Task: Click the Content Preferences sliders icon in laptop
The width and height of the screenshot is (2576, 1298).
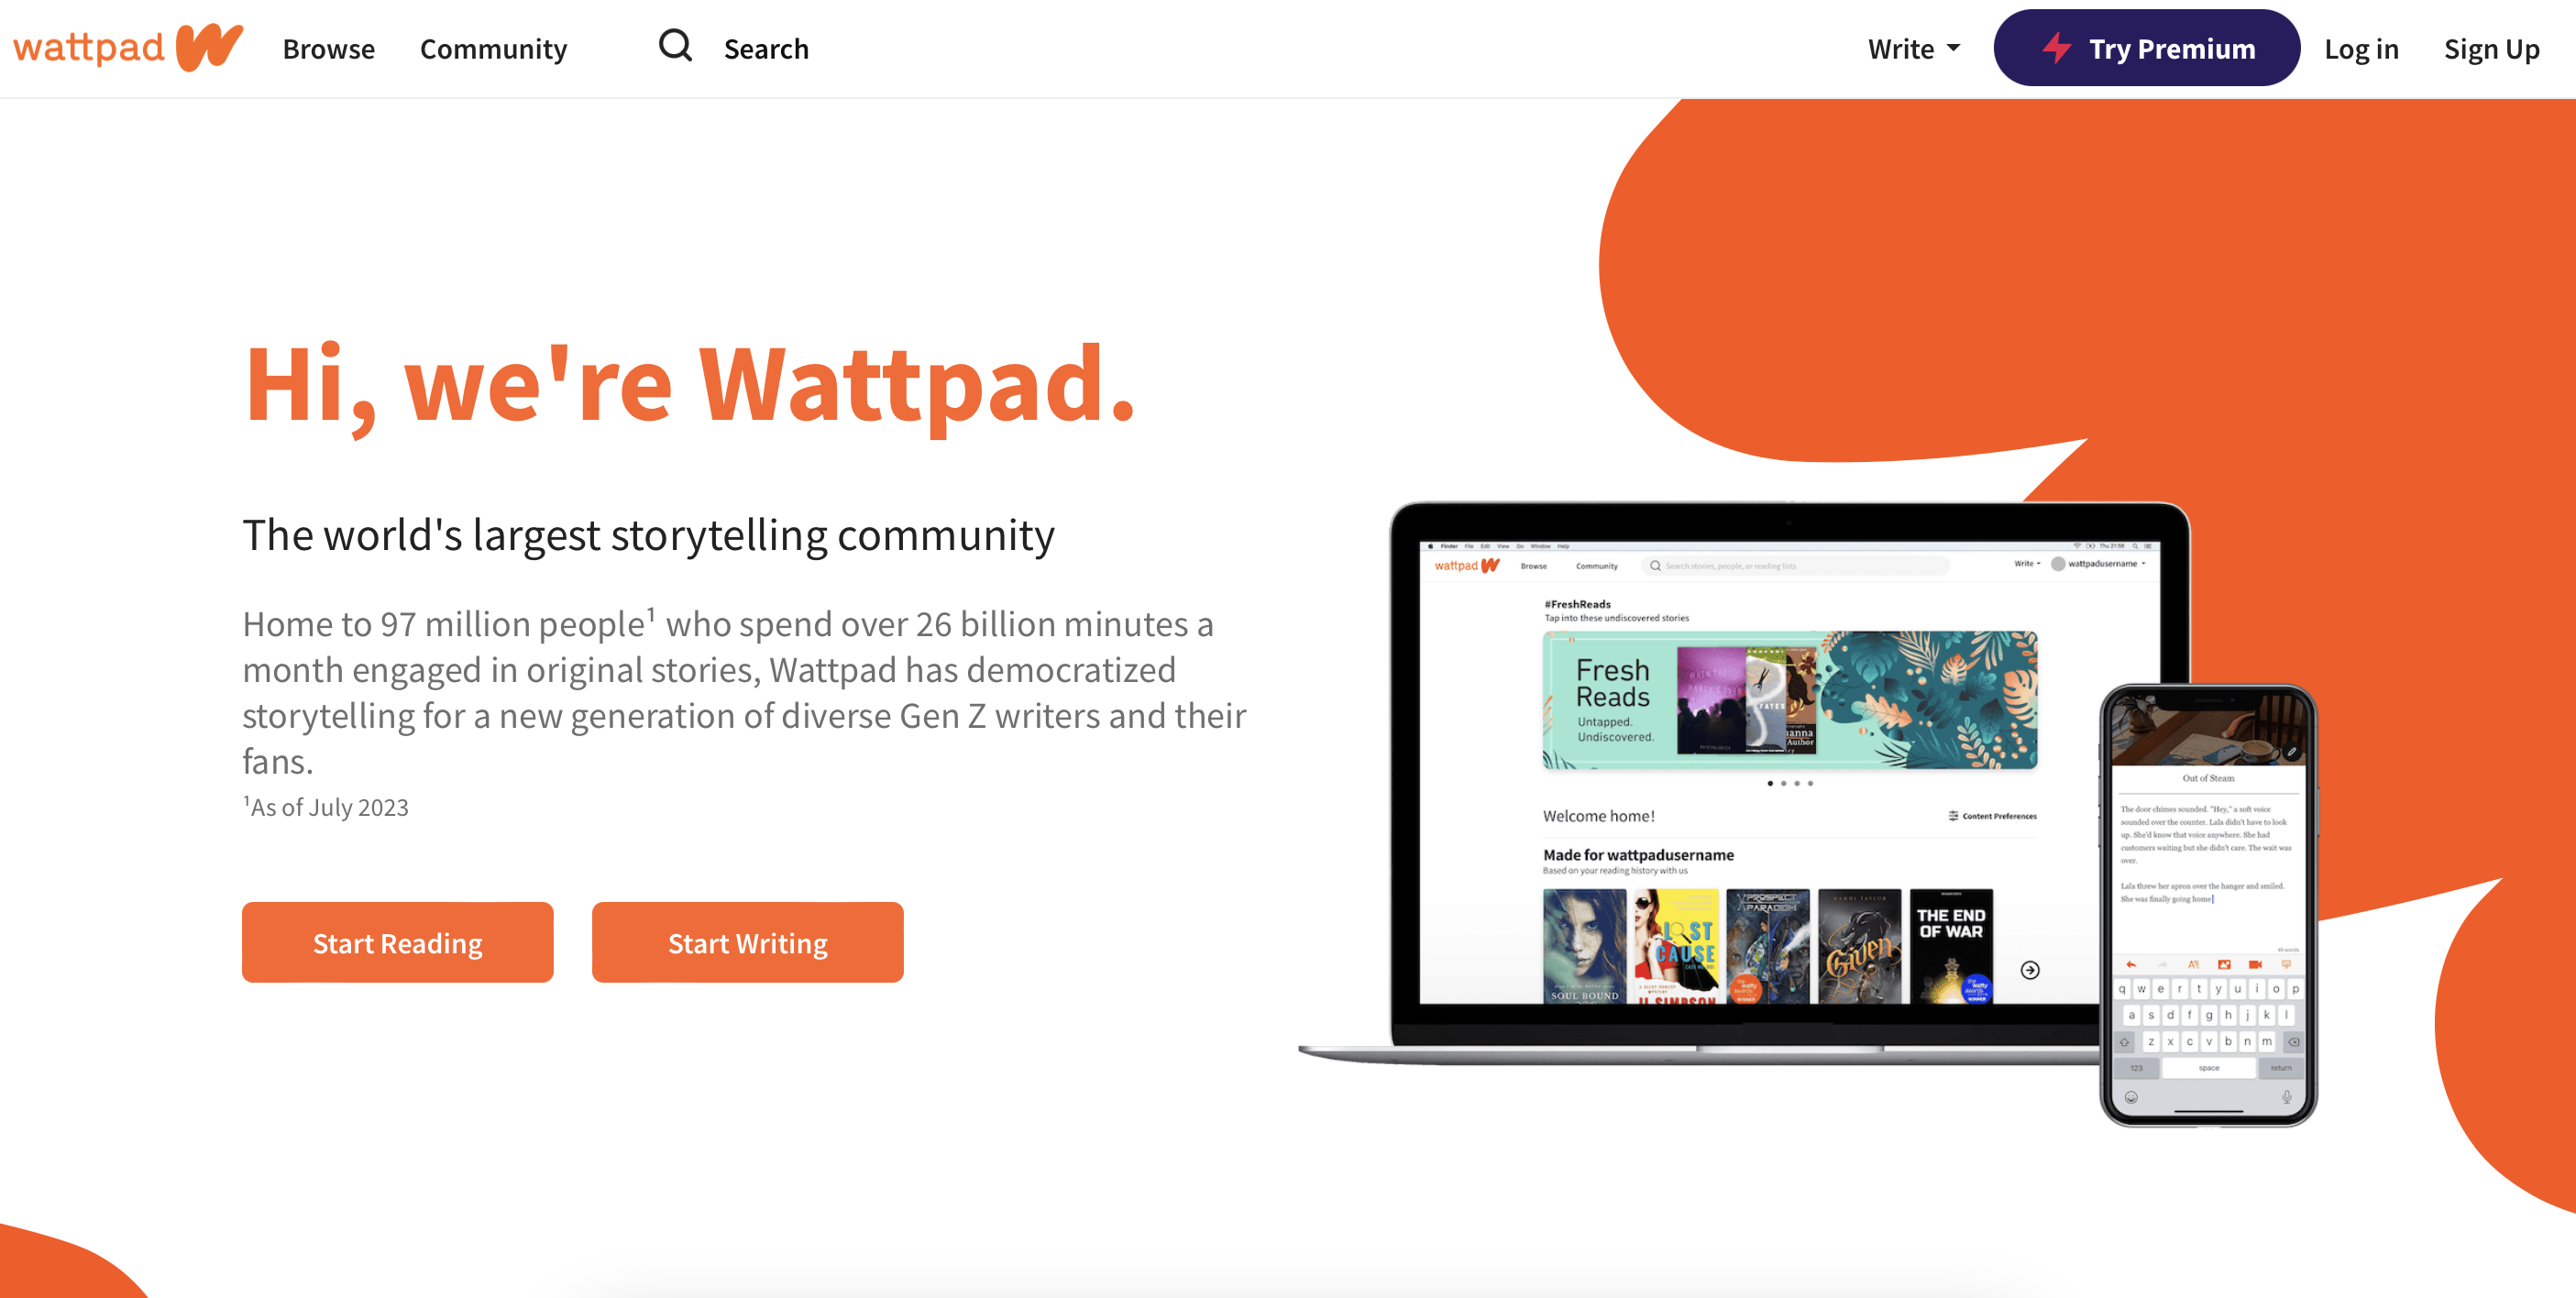Action: 1952,816
